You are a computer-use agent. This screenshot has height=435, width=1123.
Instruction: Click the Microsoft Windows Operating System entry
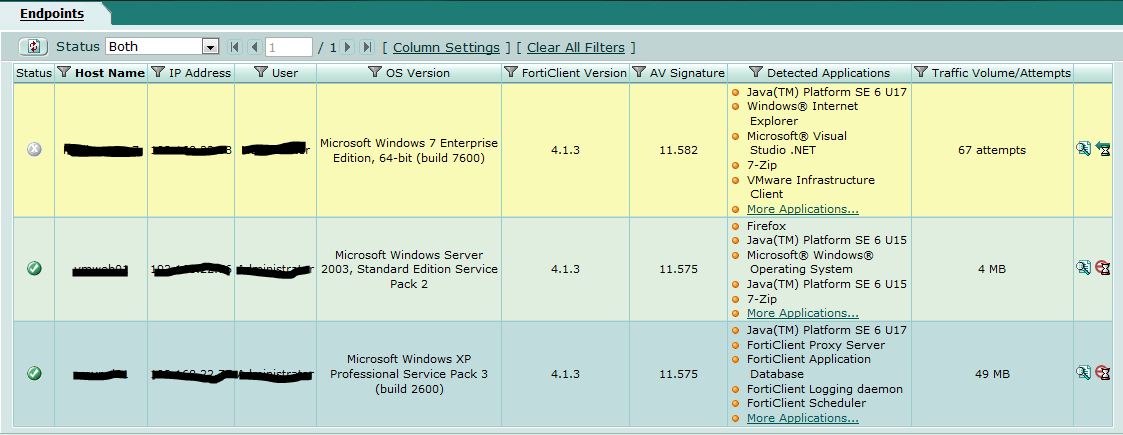810,262
